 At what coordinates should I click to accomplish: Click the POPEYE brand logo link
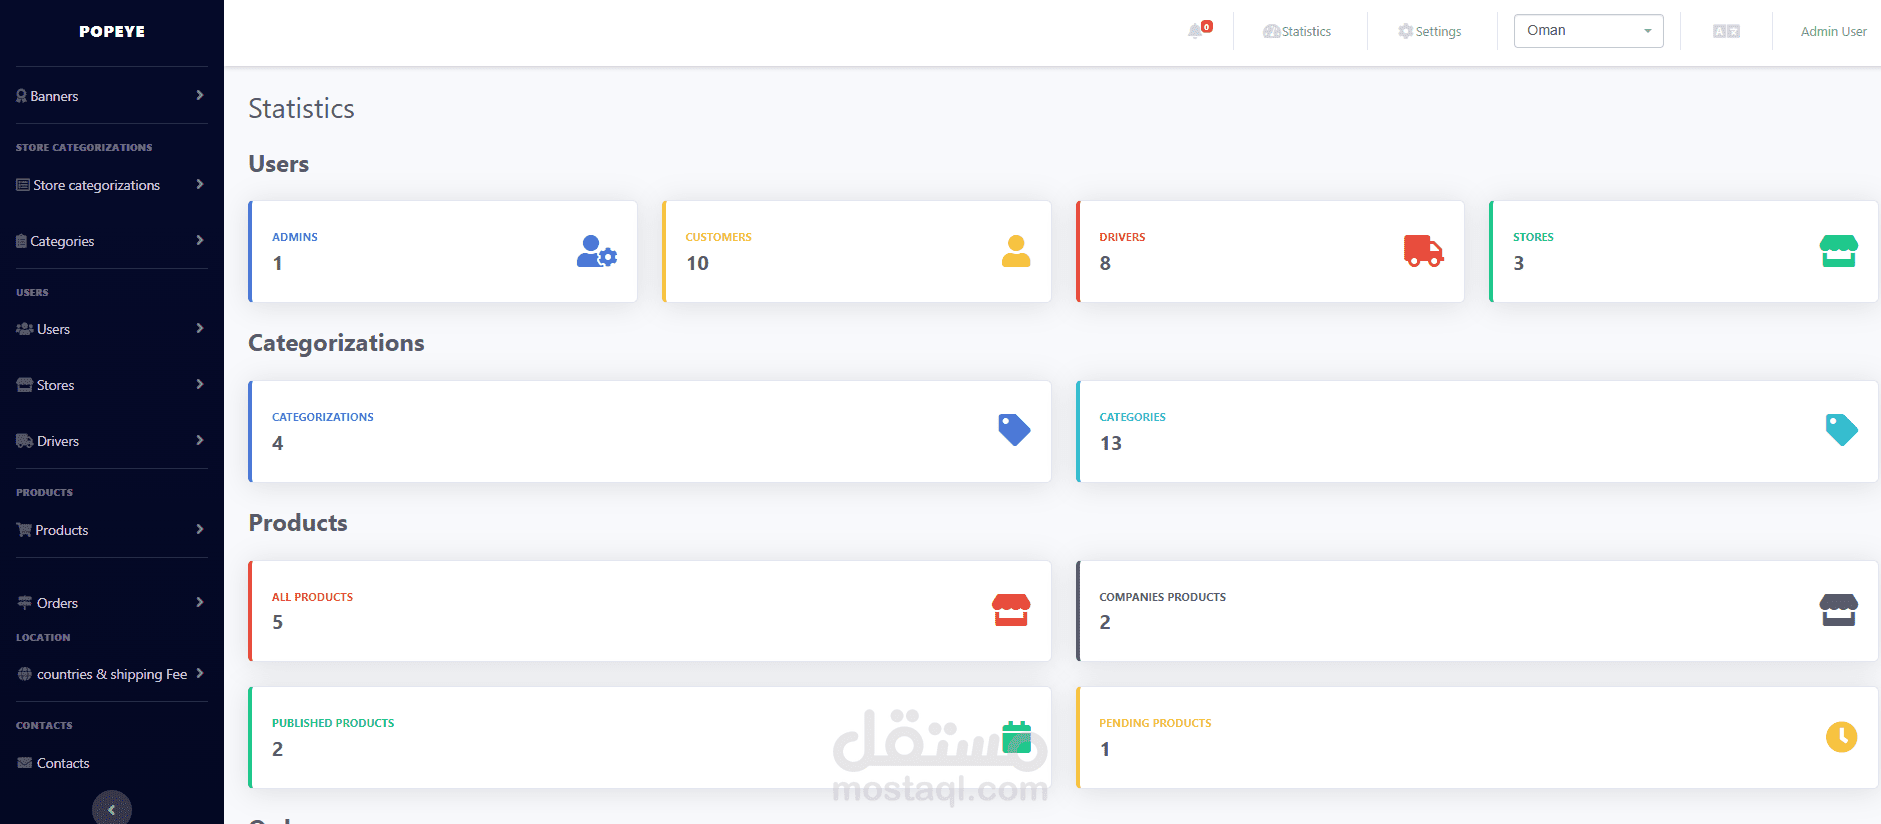112,32
